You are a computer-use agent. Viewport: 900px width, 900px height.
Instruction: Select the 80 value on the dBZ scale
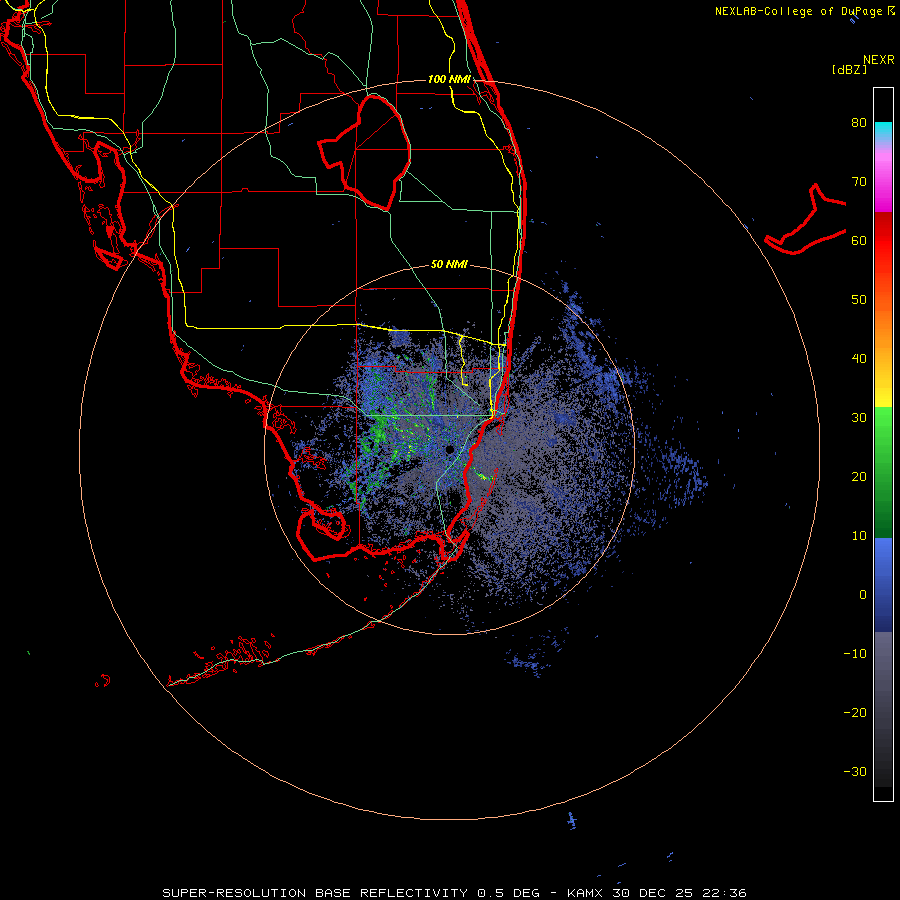[859, 123]
